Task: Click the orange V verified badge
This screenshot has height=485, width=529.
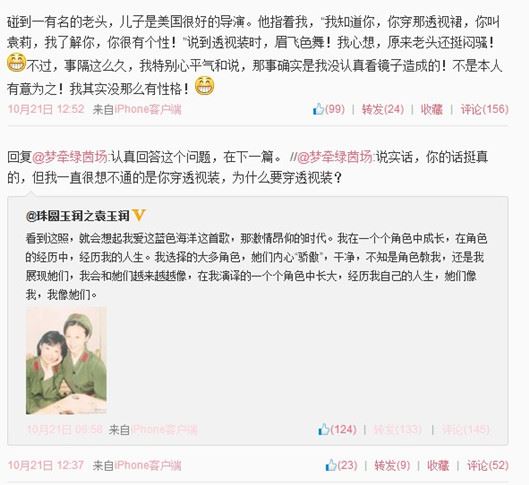Action: tap(139, 215)
